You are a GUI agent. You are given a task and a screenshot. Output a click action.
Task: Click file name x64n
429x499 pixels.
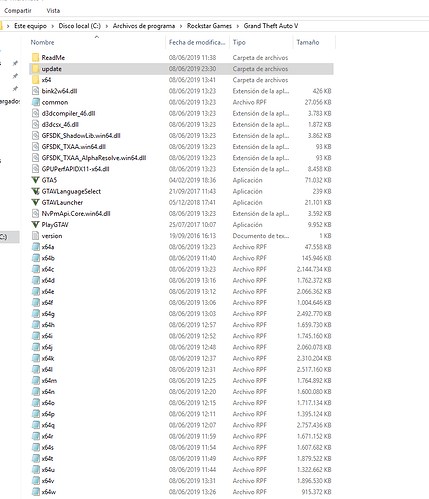pos(48,392)
